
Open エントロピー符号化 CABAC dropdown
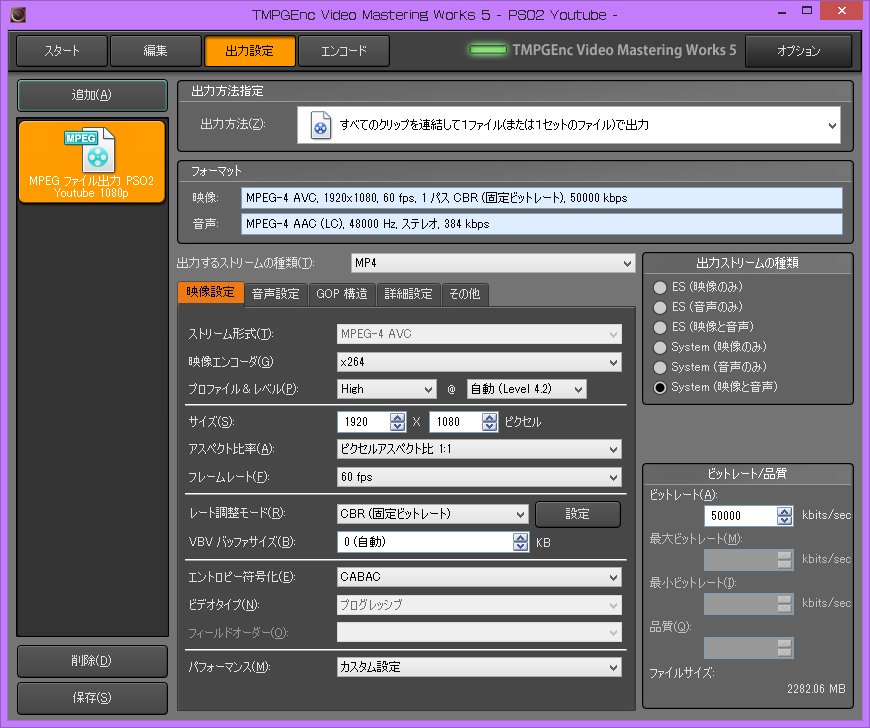point(479,577)
